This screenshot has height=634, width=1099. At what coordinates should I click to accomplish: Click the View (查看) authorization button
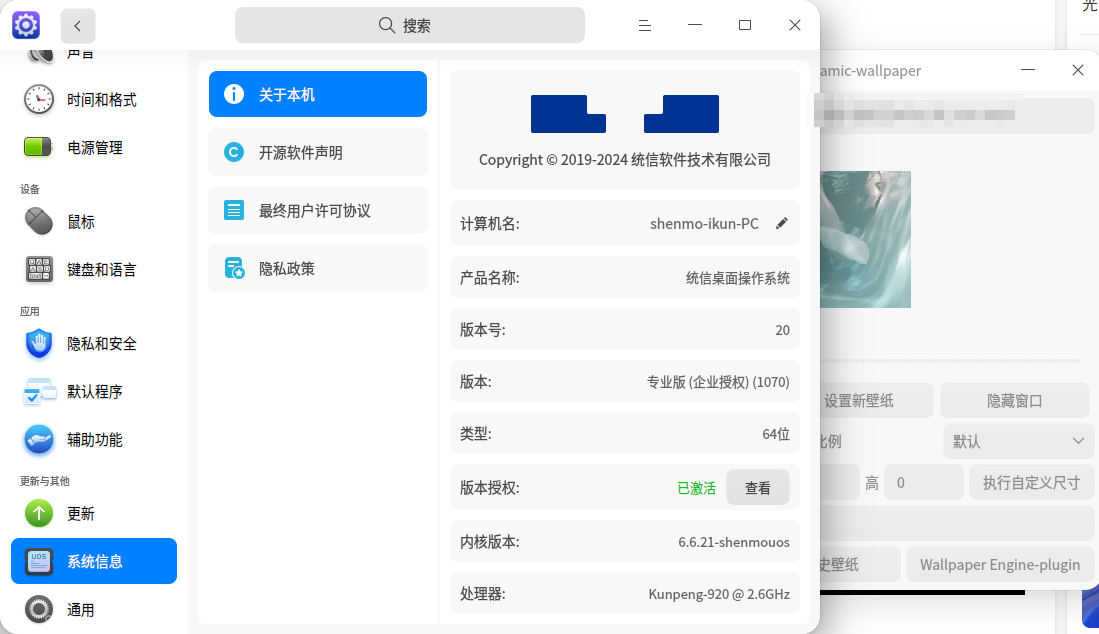(758, 488)
